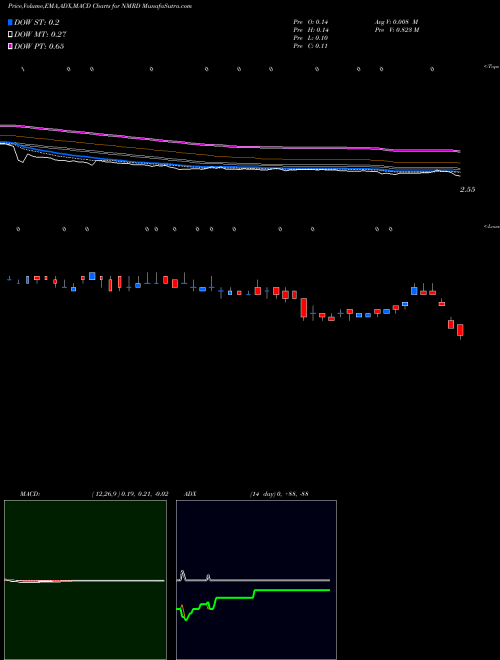Select the 'DOW PT: 0.65' legend label
The width and height of the screenshot is (500, 660).
point(39,46)
